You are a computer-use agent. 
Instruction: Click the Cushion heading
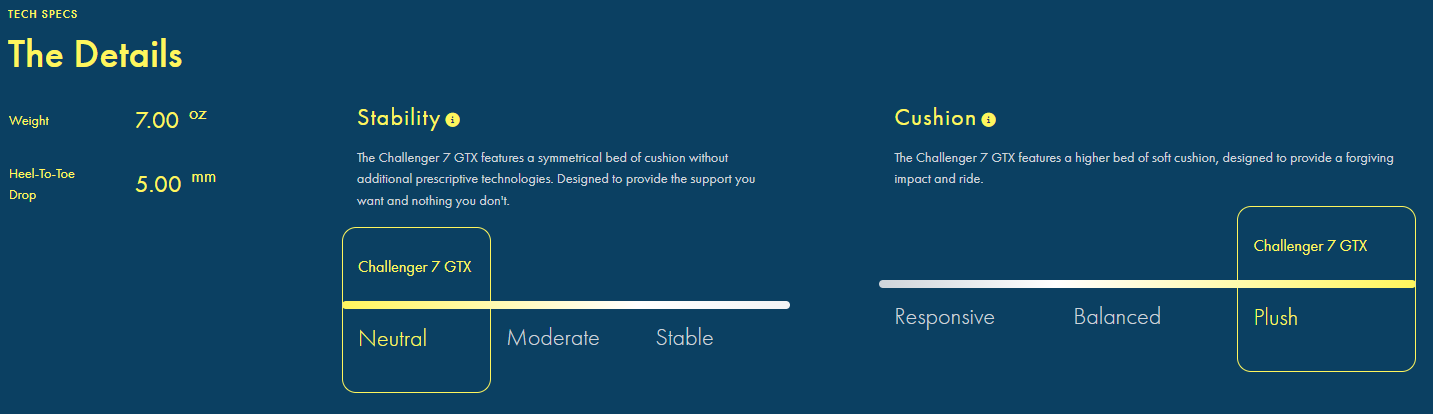tap(935, 118)
